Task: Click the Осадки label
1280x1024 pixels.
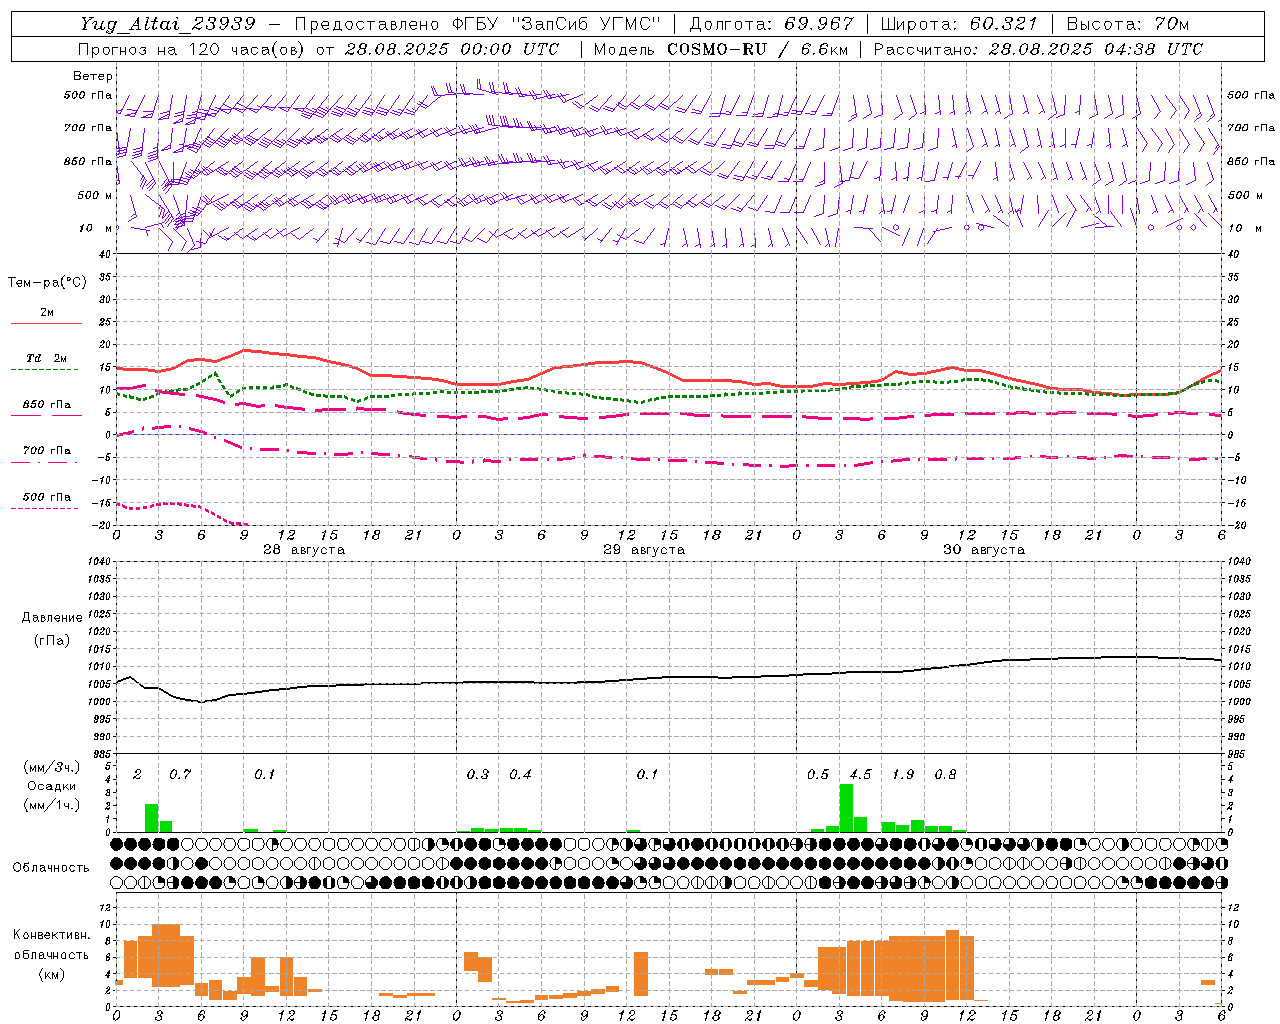Action: click(x=52, y=786)
